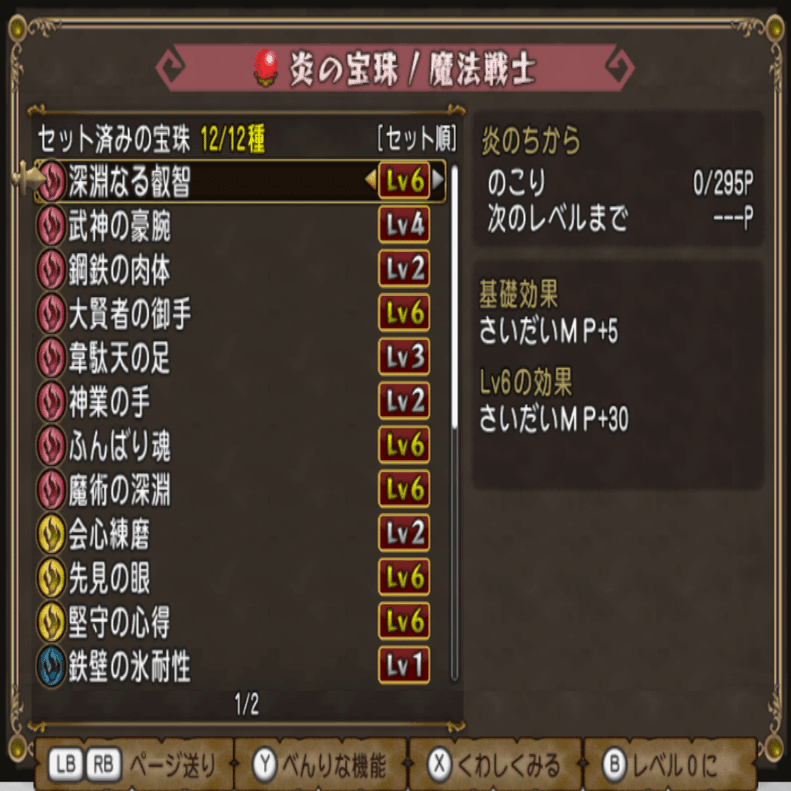Click the red flame icon beside ふんばり魂
The height and width of the screenshot is (791, 791).
(51, 445)
